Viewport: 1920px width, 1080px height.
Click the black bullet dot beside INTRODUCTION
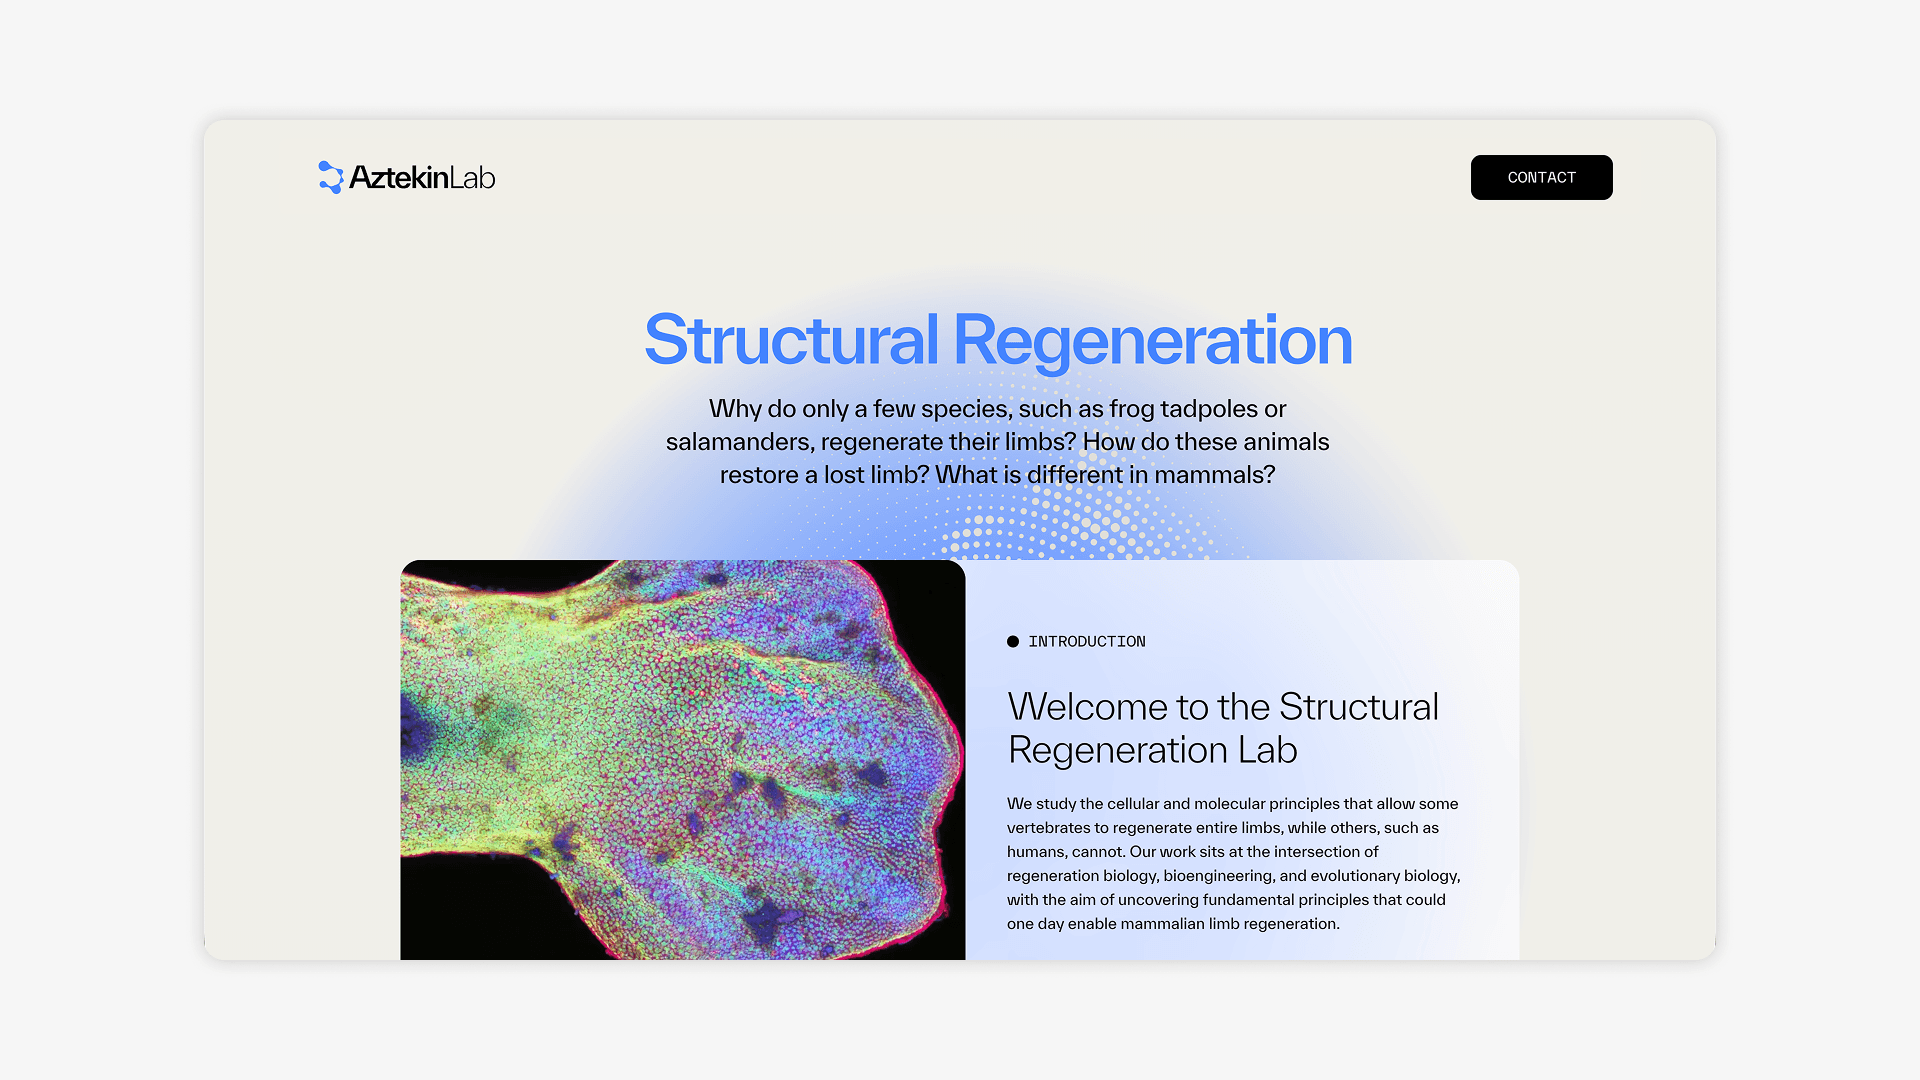[x=1012, y=642]
